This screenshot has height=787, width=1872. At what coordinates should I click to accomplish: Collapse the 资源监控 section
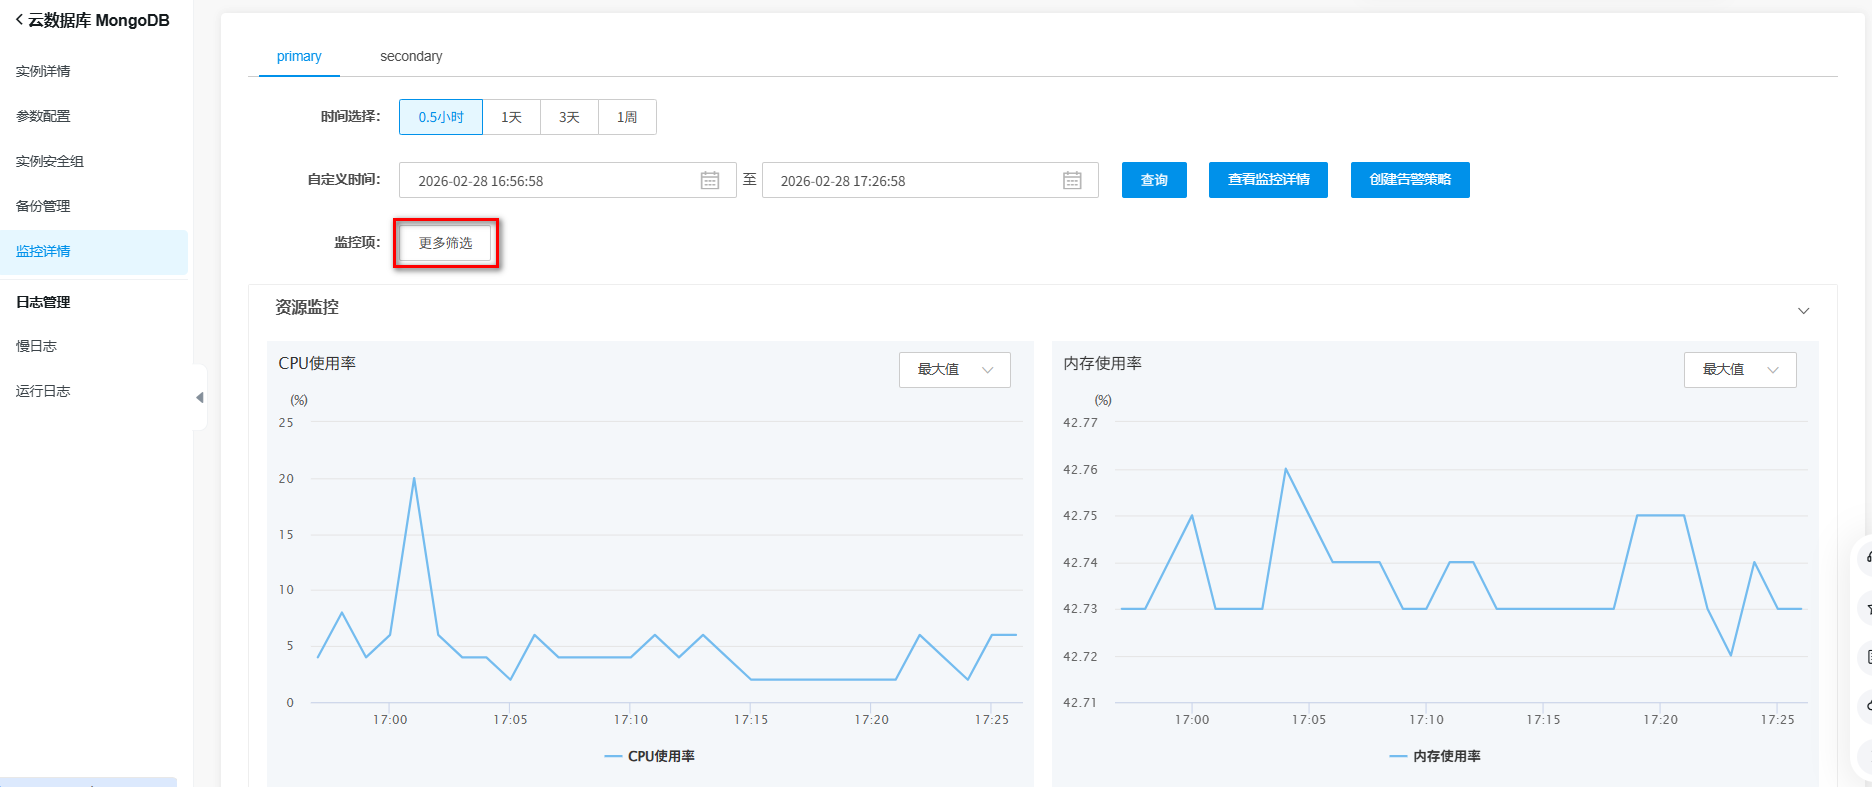pyautogui.click(x=1803, y=310)
